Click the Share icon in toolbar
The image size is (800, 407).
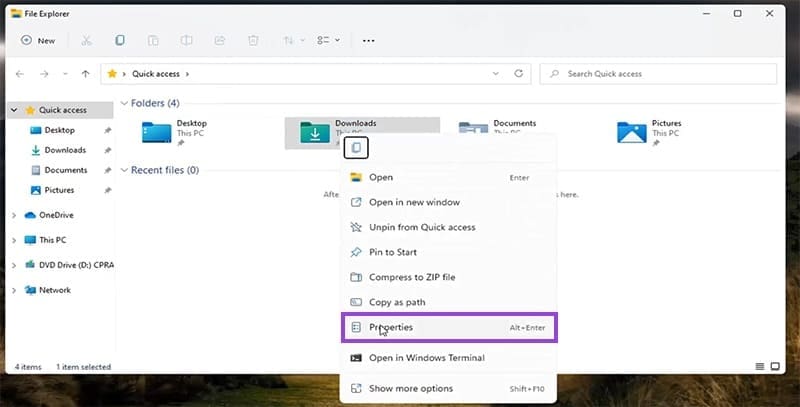coord(219,40)
